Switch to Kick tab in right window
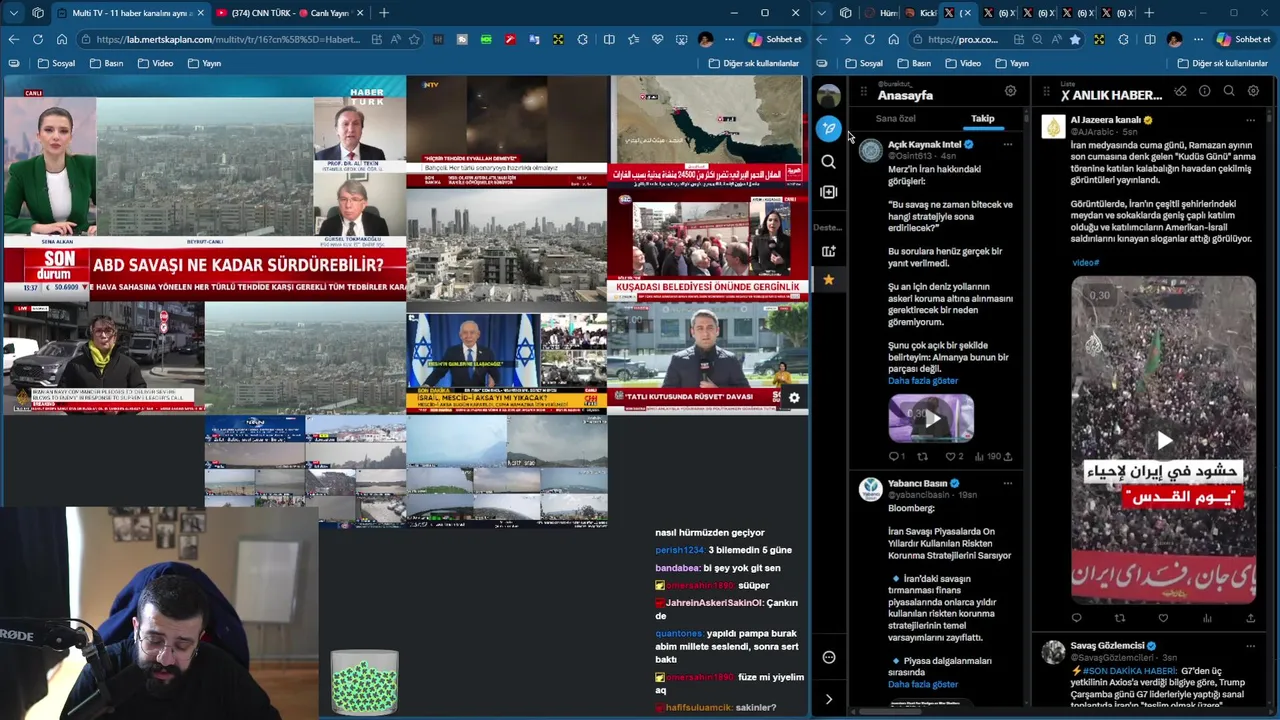The width and height of the screenshot is (1280, 720). tap(922, 13)
